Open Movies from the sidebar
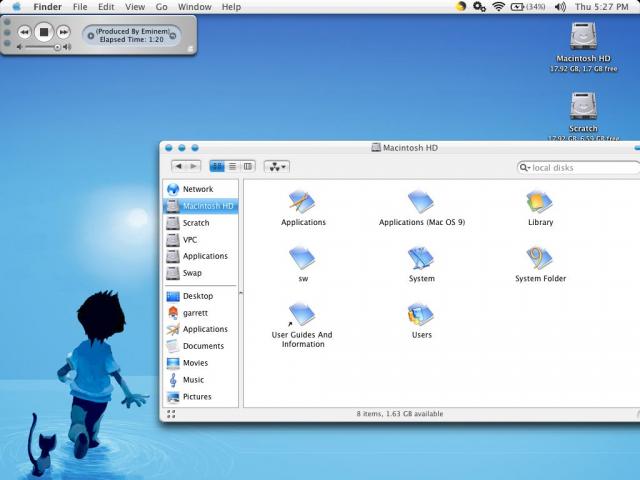 200,363
